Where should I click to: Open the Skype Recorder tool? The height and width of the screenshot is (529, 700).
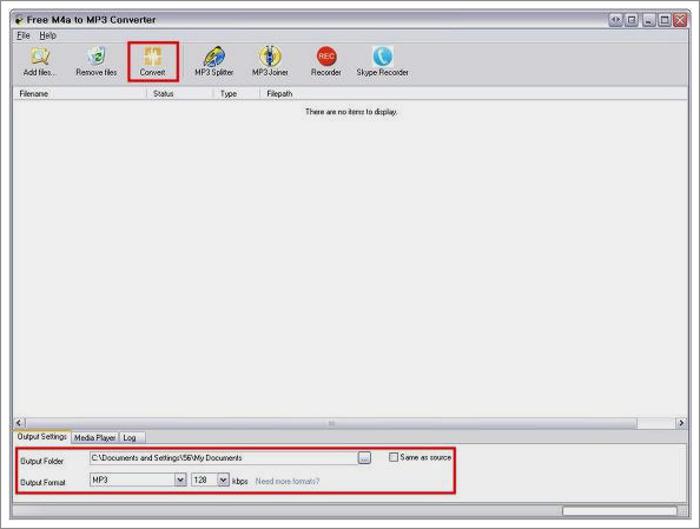pyautogui.click(x=382, y=61)
